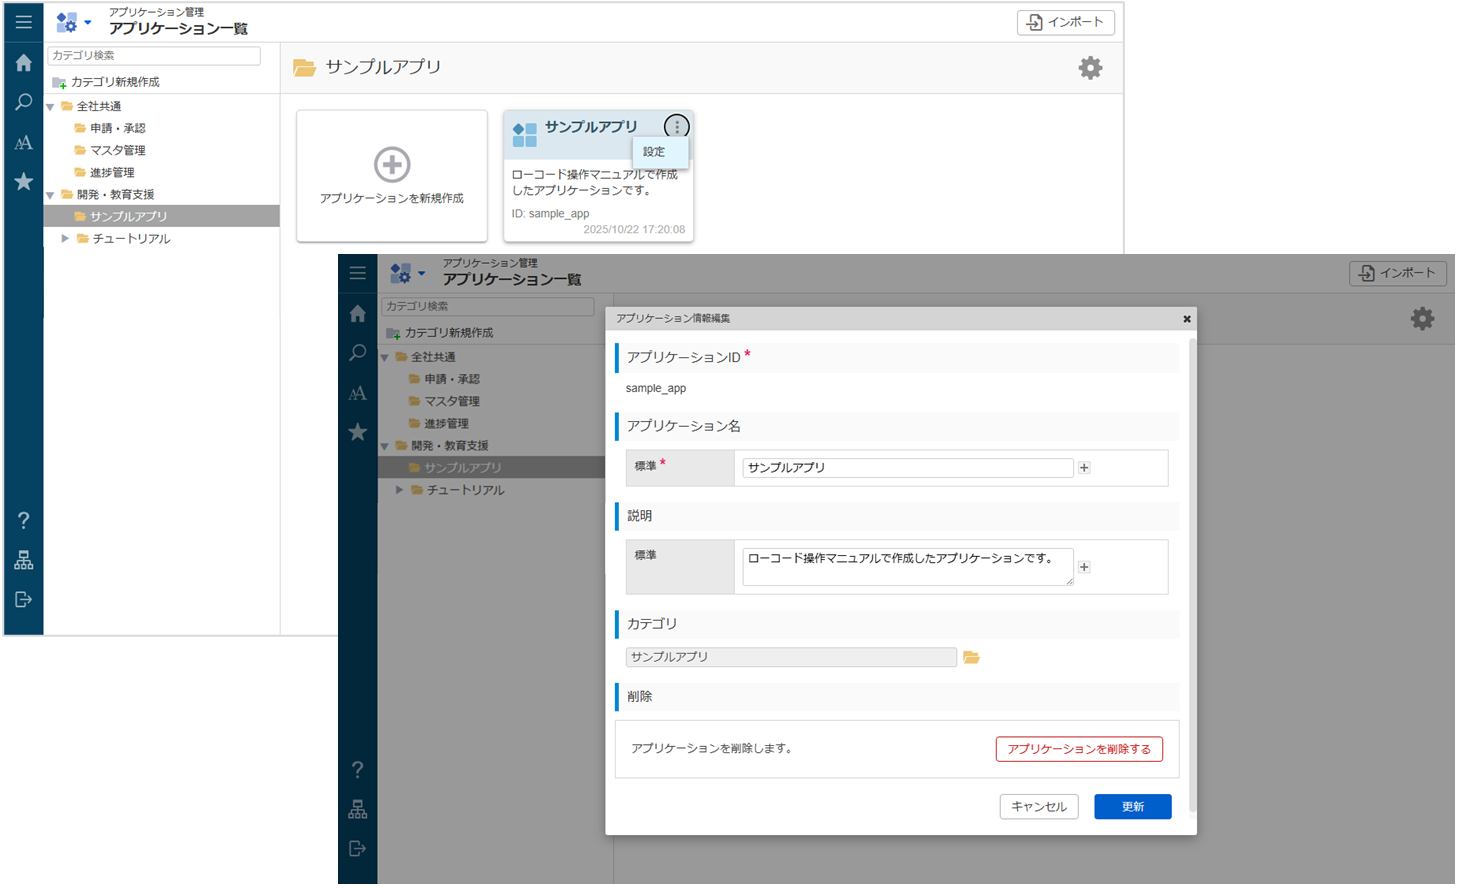Open the hamburger menu in the top-left sidebar
Screen dimensions: 1459x888
point(23,22)
